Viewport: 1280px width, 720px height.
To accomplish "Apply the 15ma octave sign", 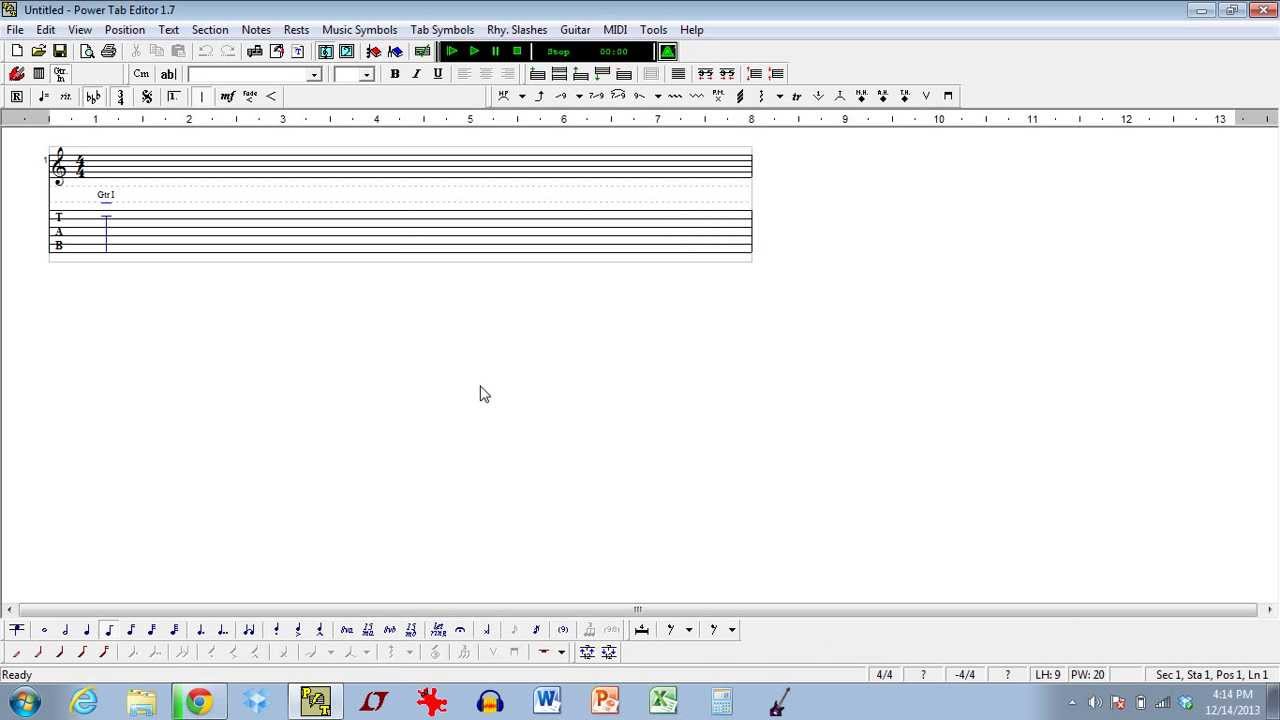I will [368, 630].
